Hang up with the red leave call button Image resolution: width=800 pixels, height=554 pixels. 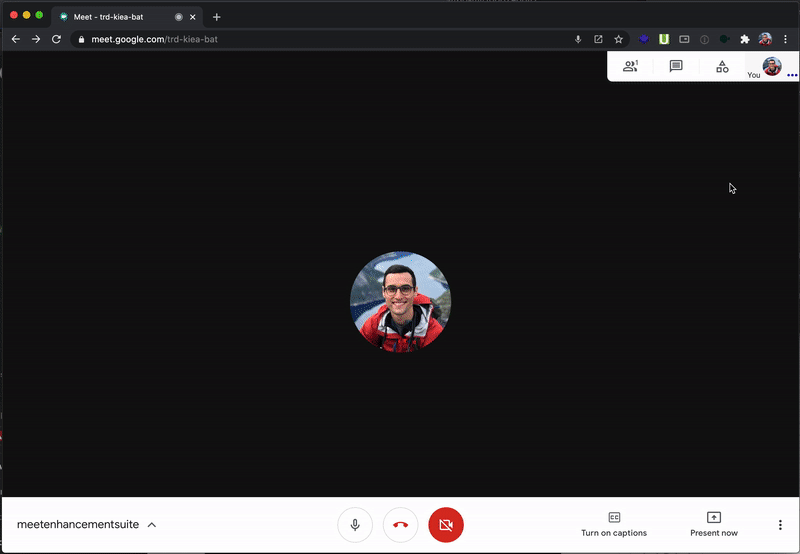point(401,525)
